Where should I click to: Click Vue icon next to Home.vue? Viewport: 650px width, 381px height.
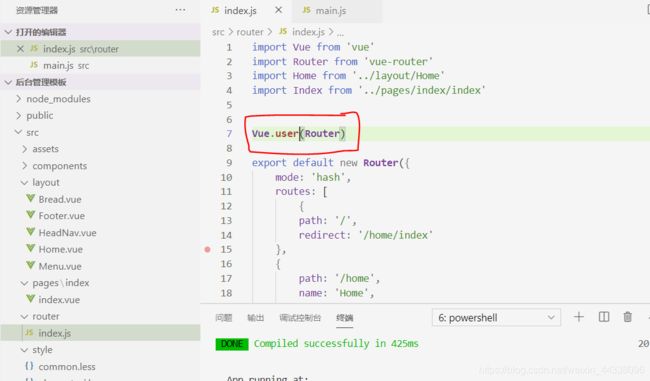(x=30, y=249)
